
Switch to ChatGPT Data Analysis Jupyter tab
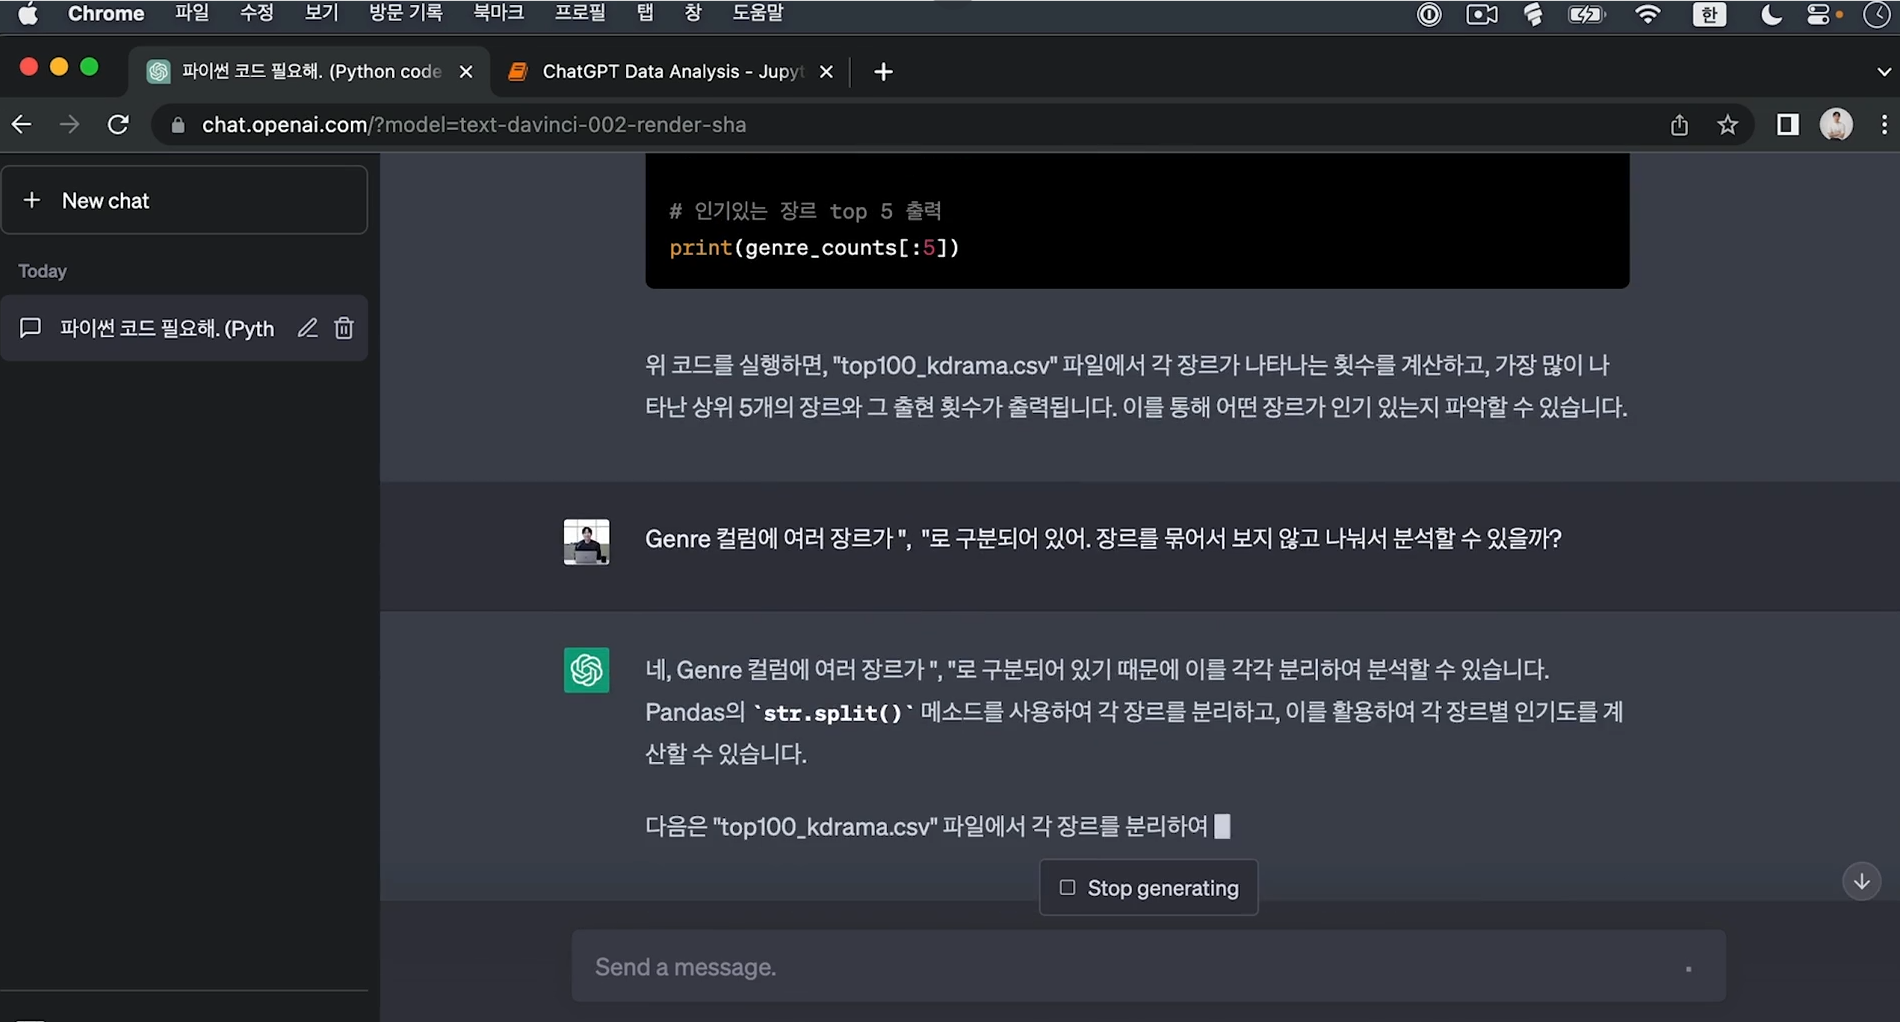pyautogui.click(x=670, y=71)
